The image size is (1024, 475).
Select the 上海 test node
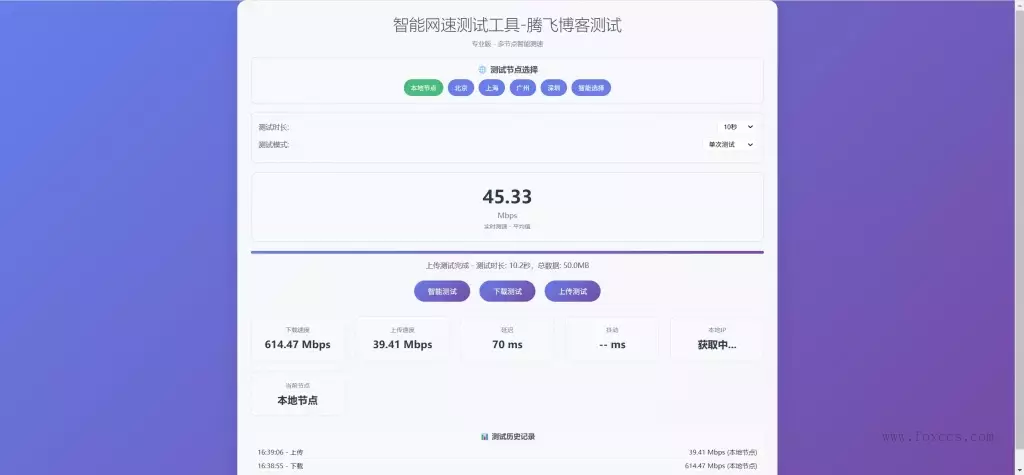point(492,88)
